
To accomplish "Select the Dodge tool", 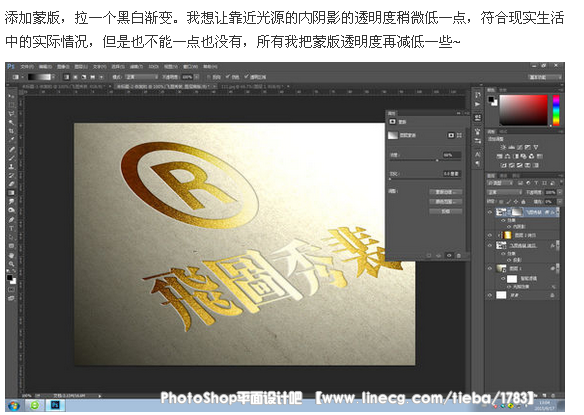I will 11,210.
